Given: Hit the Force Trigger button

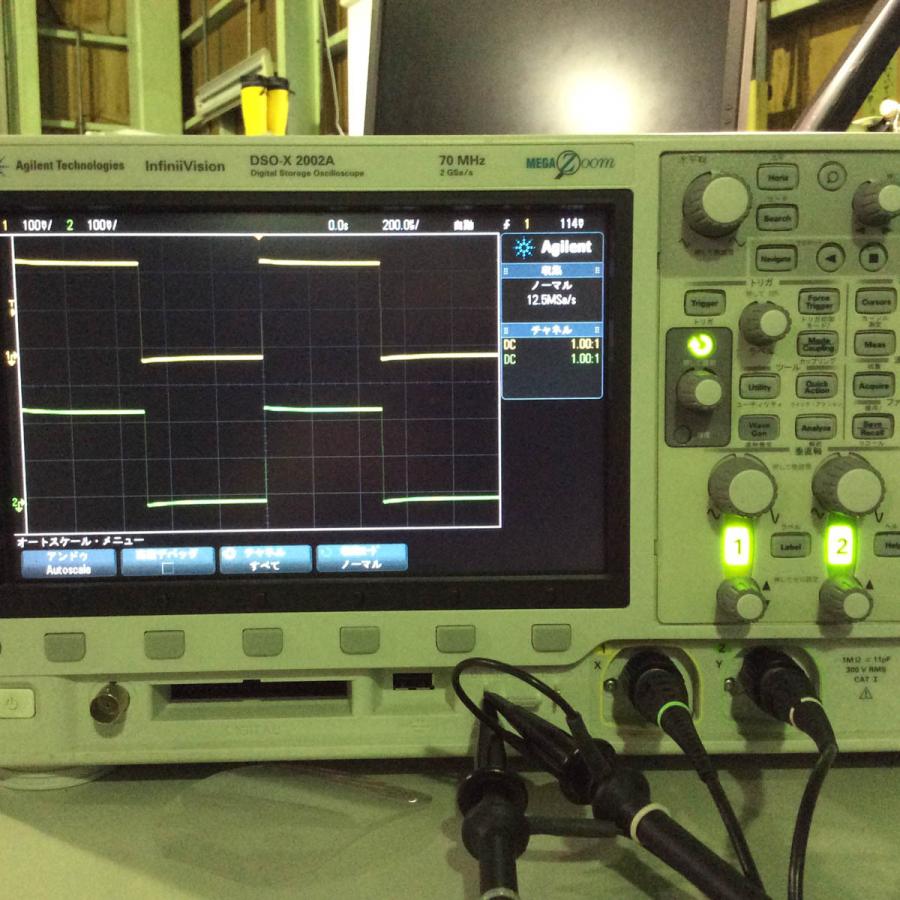Looking at the screenshot, I should [818, 301].
